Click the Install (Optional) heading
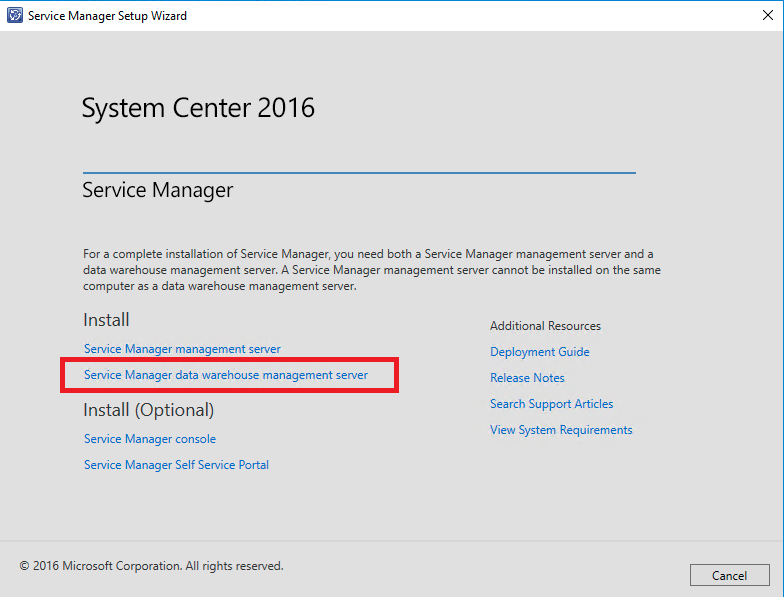The width and height of the screenshot is (784, 597). click(149, 410)
